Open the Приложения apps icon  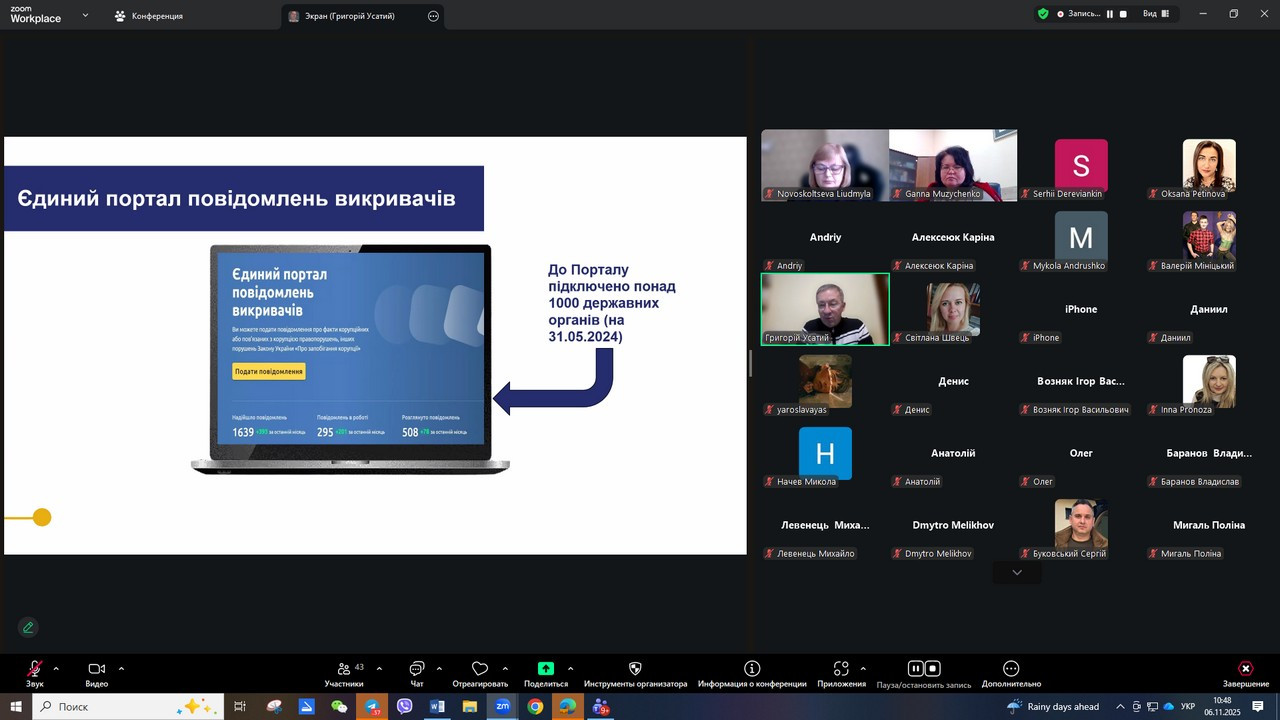[x=841, y=669]
